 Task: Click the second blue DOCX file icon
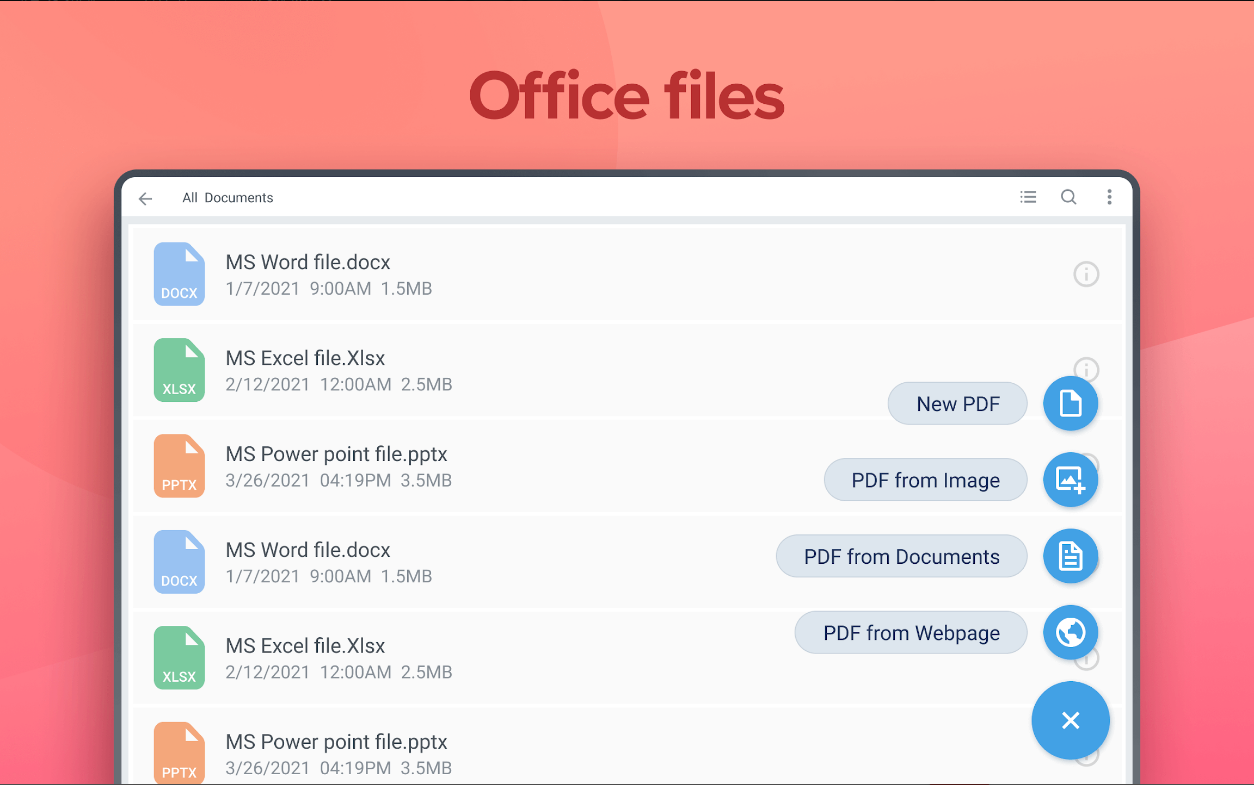pyautogui.click(x=179, y=562)
